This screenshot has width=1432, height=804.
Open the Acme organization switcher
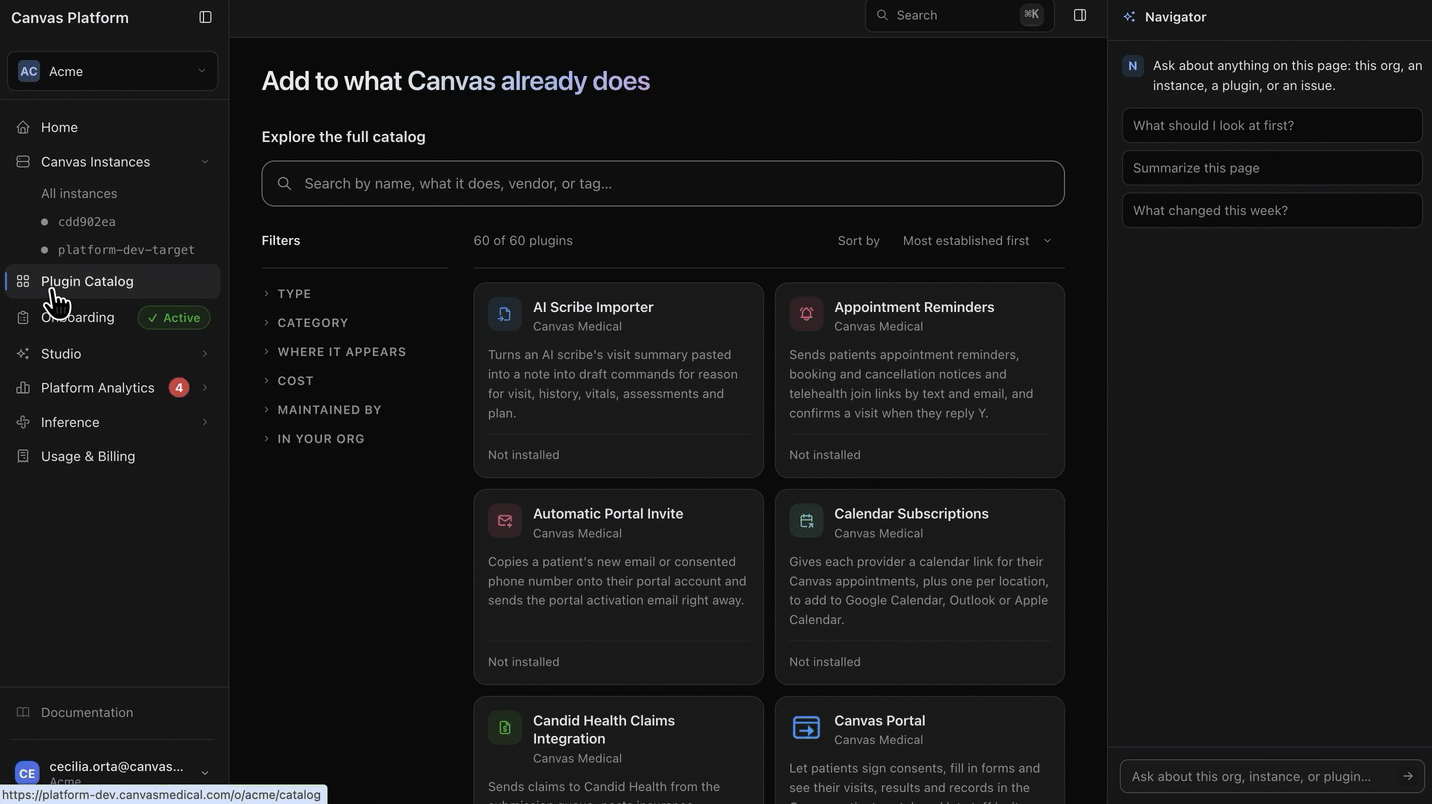(112, 71)
